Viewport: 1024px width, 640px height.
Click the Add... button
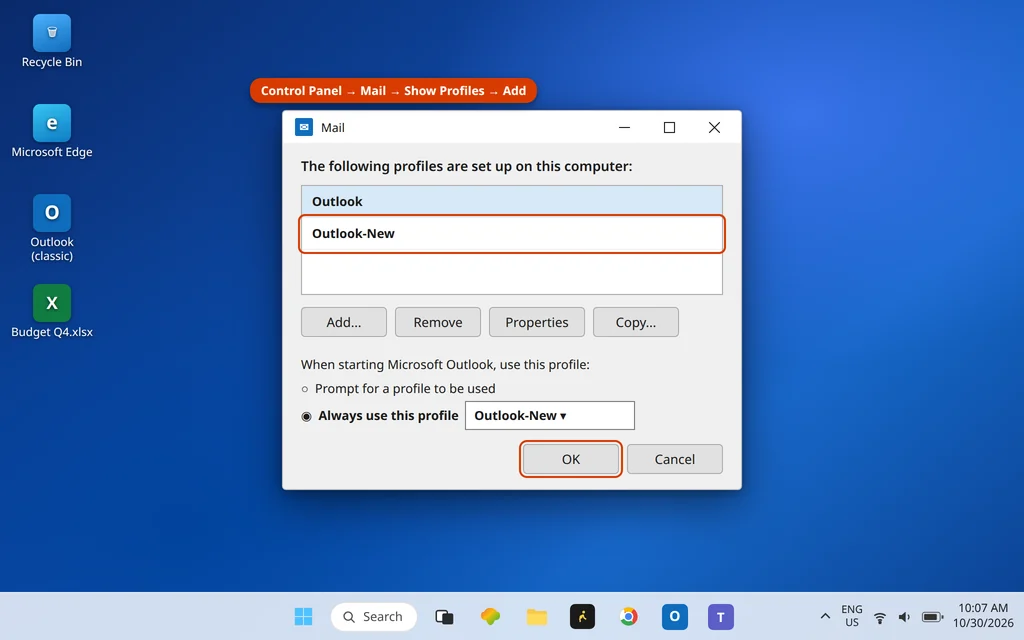click(x=344, y=322)
